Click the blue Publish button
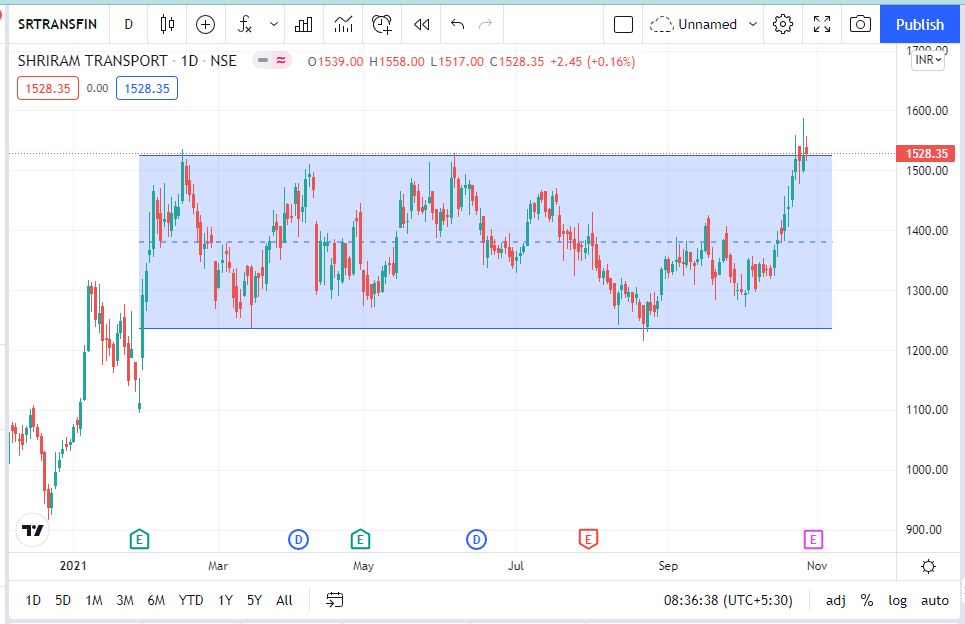The width and height of the screenshot is (965, 624). click(x=920, y=24)
